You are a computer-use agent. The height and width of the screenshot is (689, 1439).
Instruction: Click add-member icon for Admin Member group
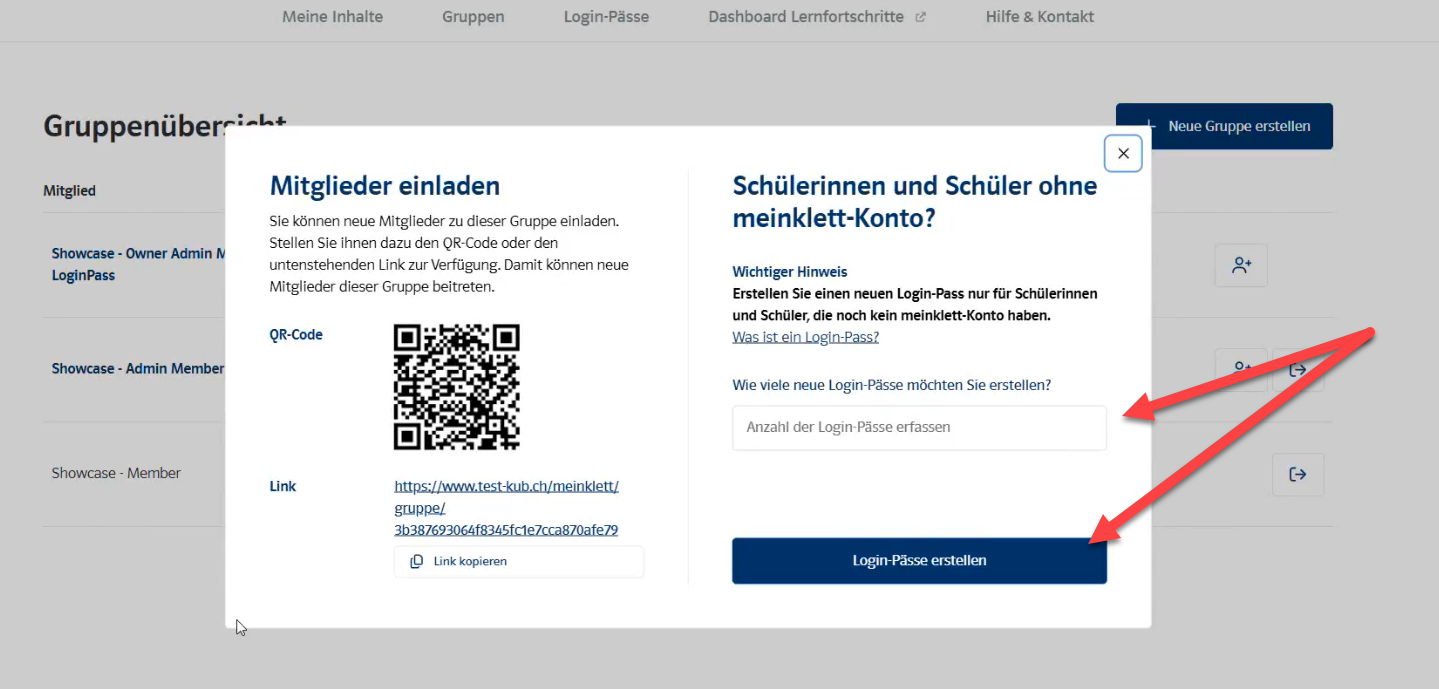pyautogui.click(x=1241, y=369)
